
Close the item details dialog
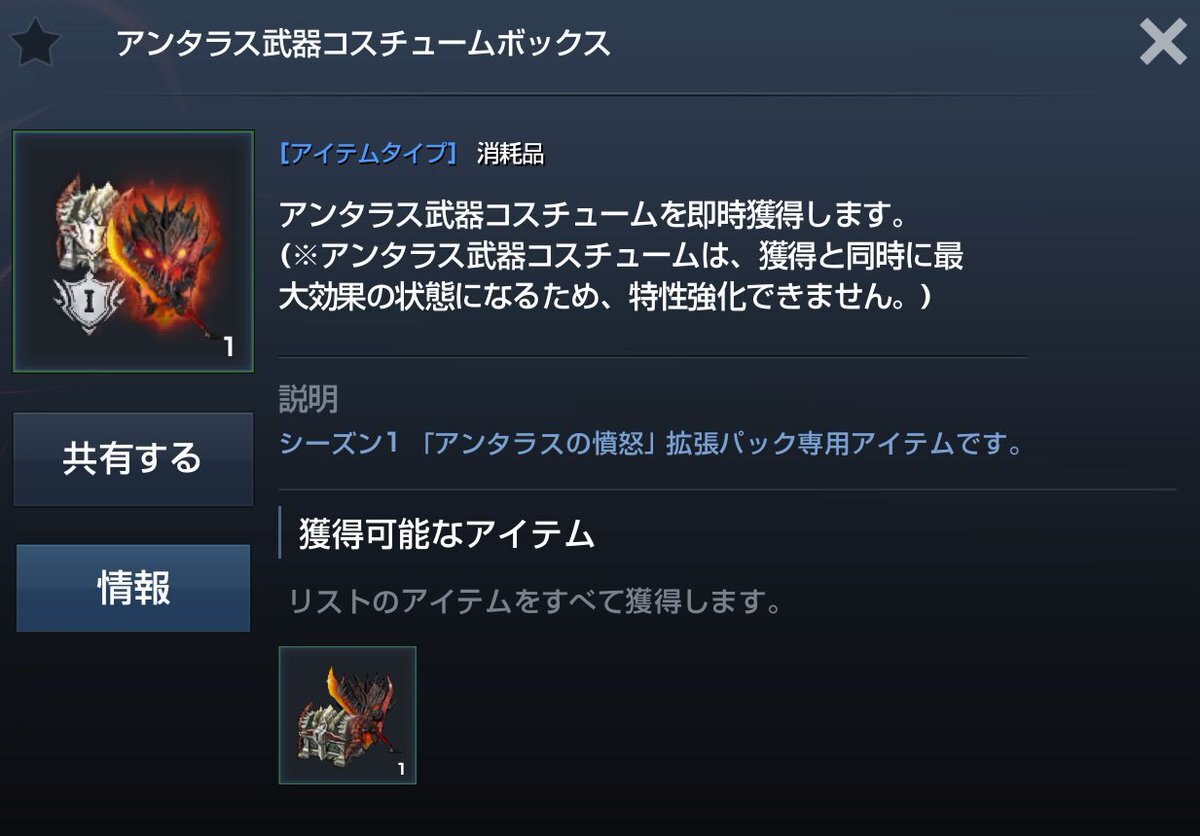point(1163,42)
